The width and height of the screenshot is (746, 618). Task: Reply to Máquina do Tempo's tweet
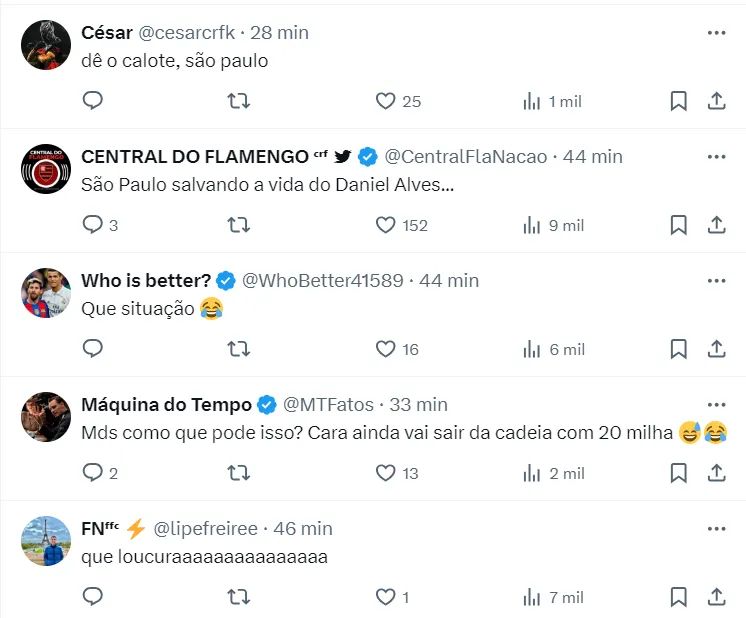pyautogui.click(x=93, y=473)
